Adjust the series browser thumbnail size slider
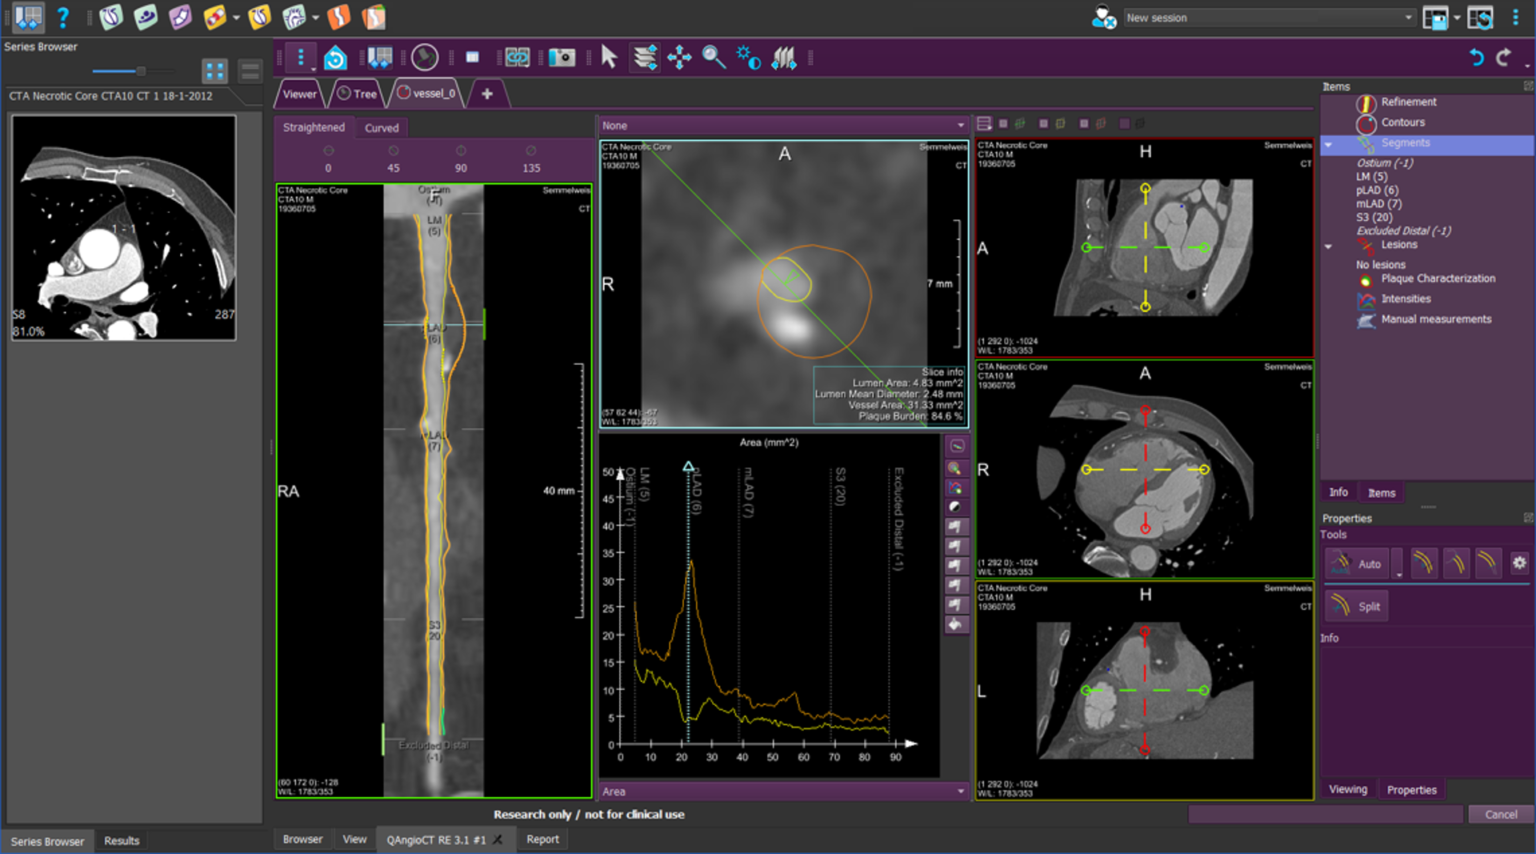This screenshot has height=854, width=1536. (x=140, y=71)
